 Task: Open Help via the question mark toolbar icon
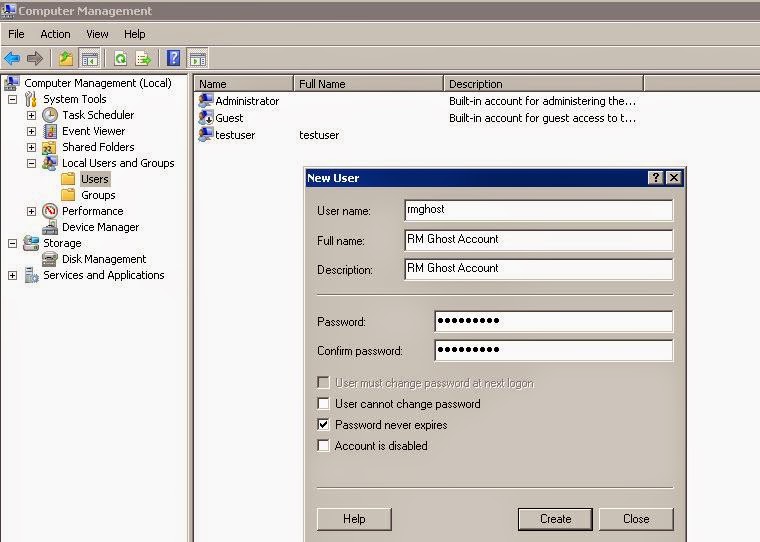pos(174,59)
